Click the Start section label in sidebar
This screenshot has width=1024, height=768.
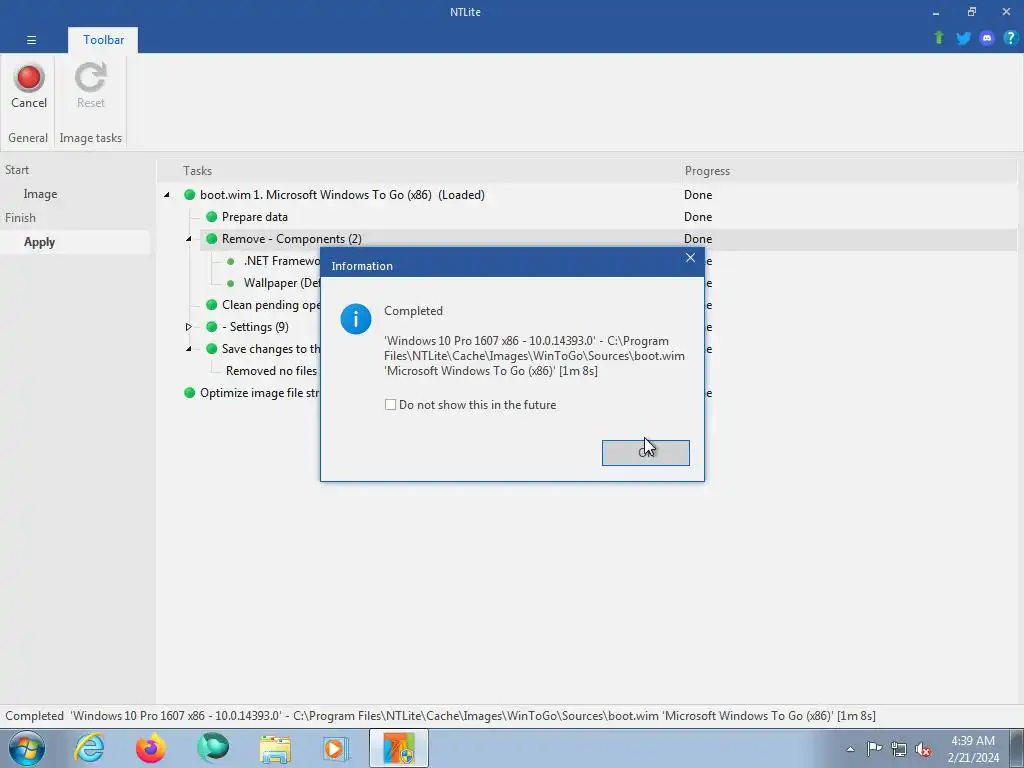pyautogui.click(x=17, y=170)
